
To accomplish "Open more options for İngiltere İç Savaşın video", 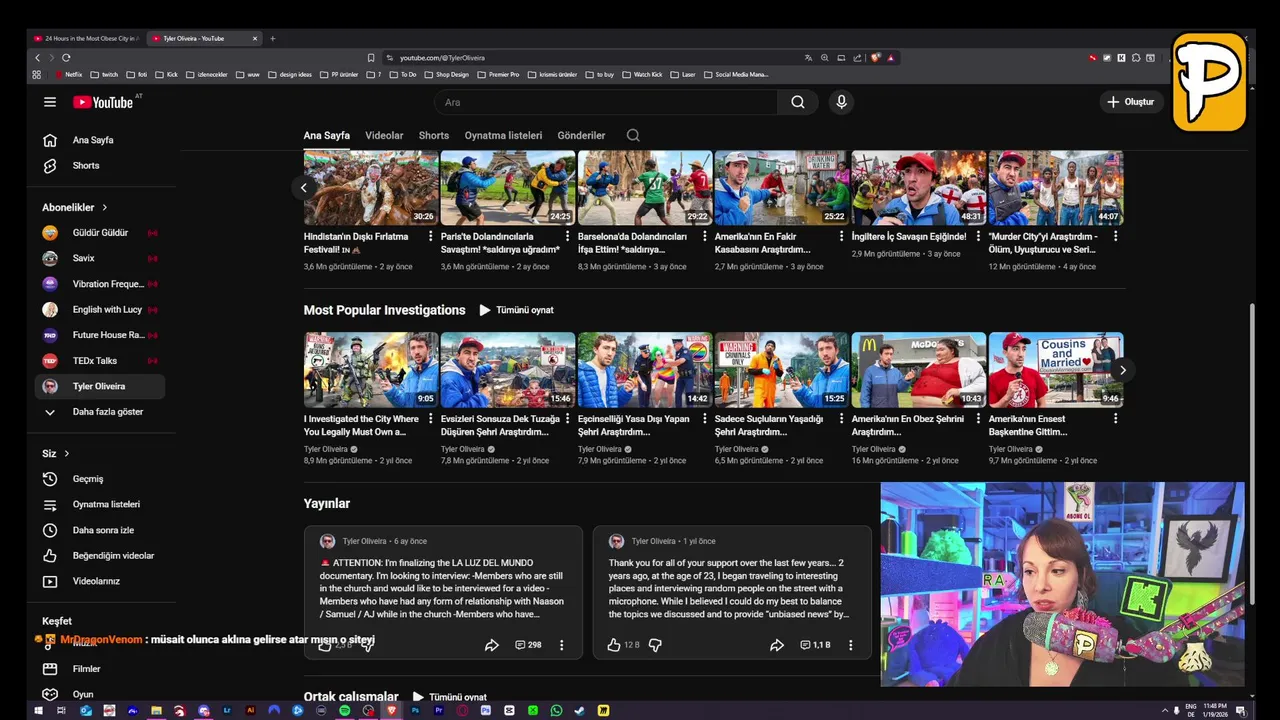I will pyautogui.click(x=978, y=237).
